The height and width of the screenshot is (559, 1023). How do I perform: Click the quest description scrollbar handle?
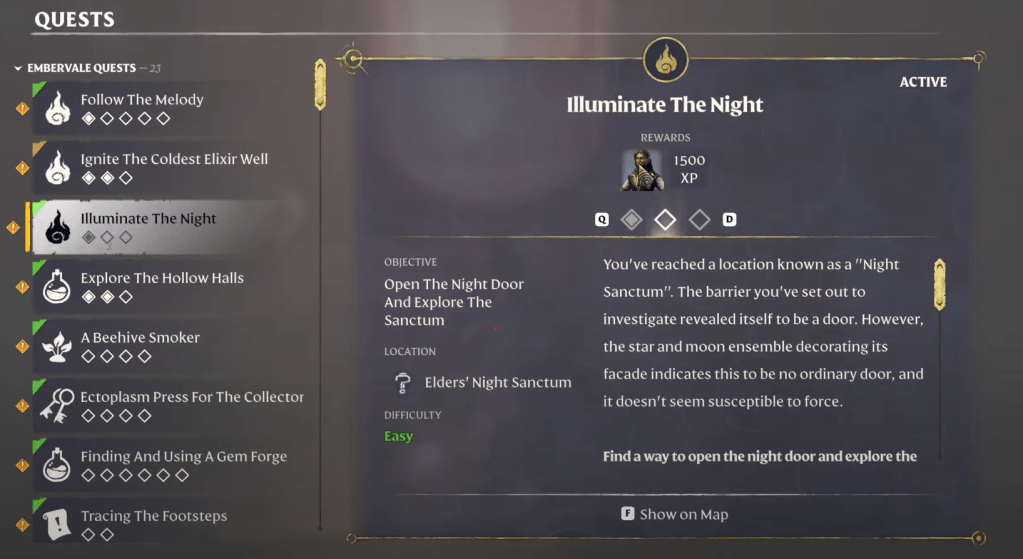(939, 285)
